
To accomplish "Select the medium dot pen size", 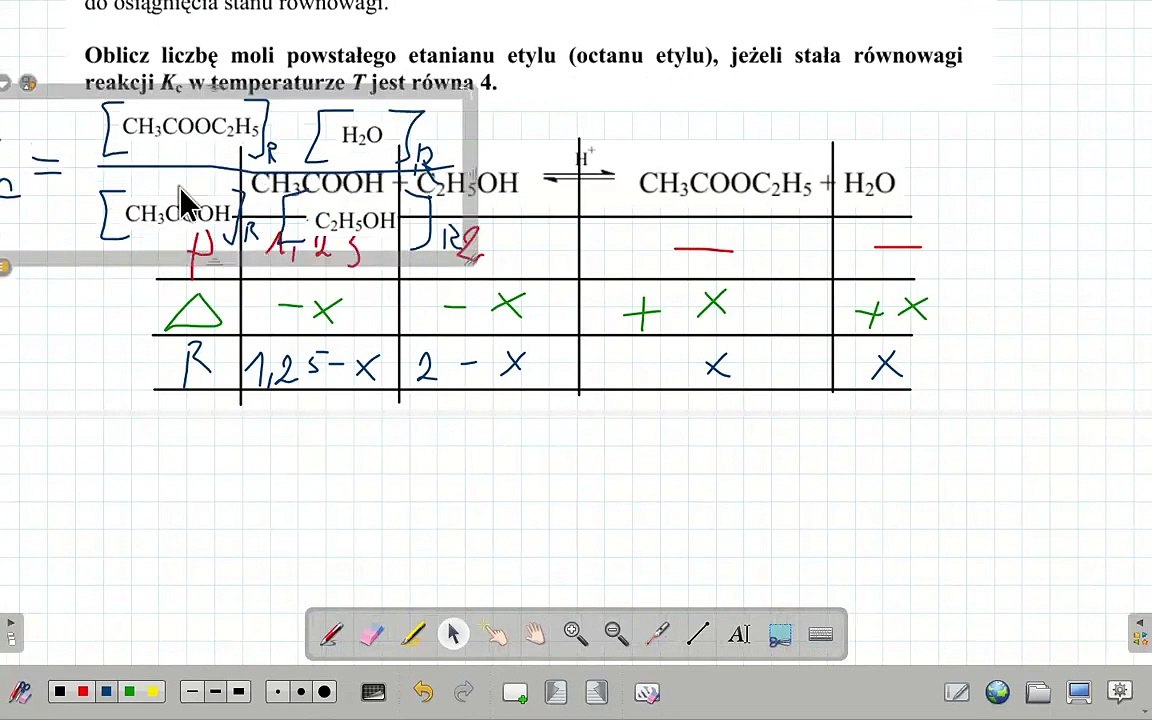I will [300, 691].
